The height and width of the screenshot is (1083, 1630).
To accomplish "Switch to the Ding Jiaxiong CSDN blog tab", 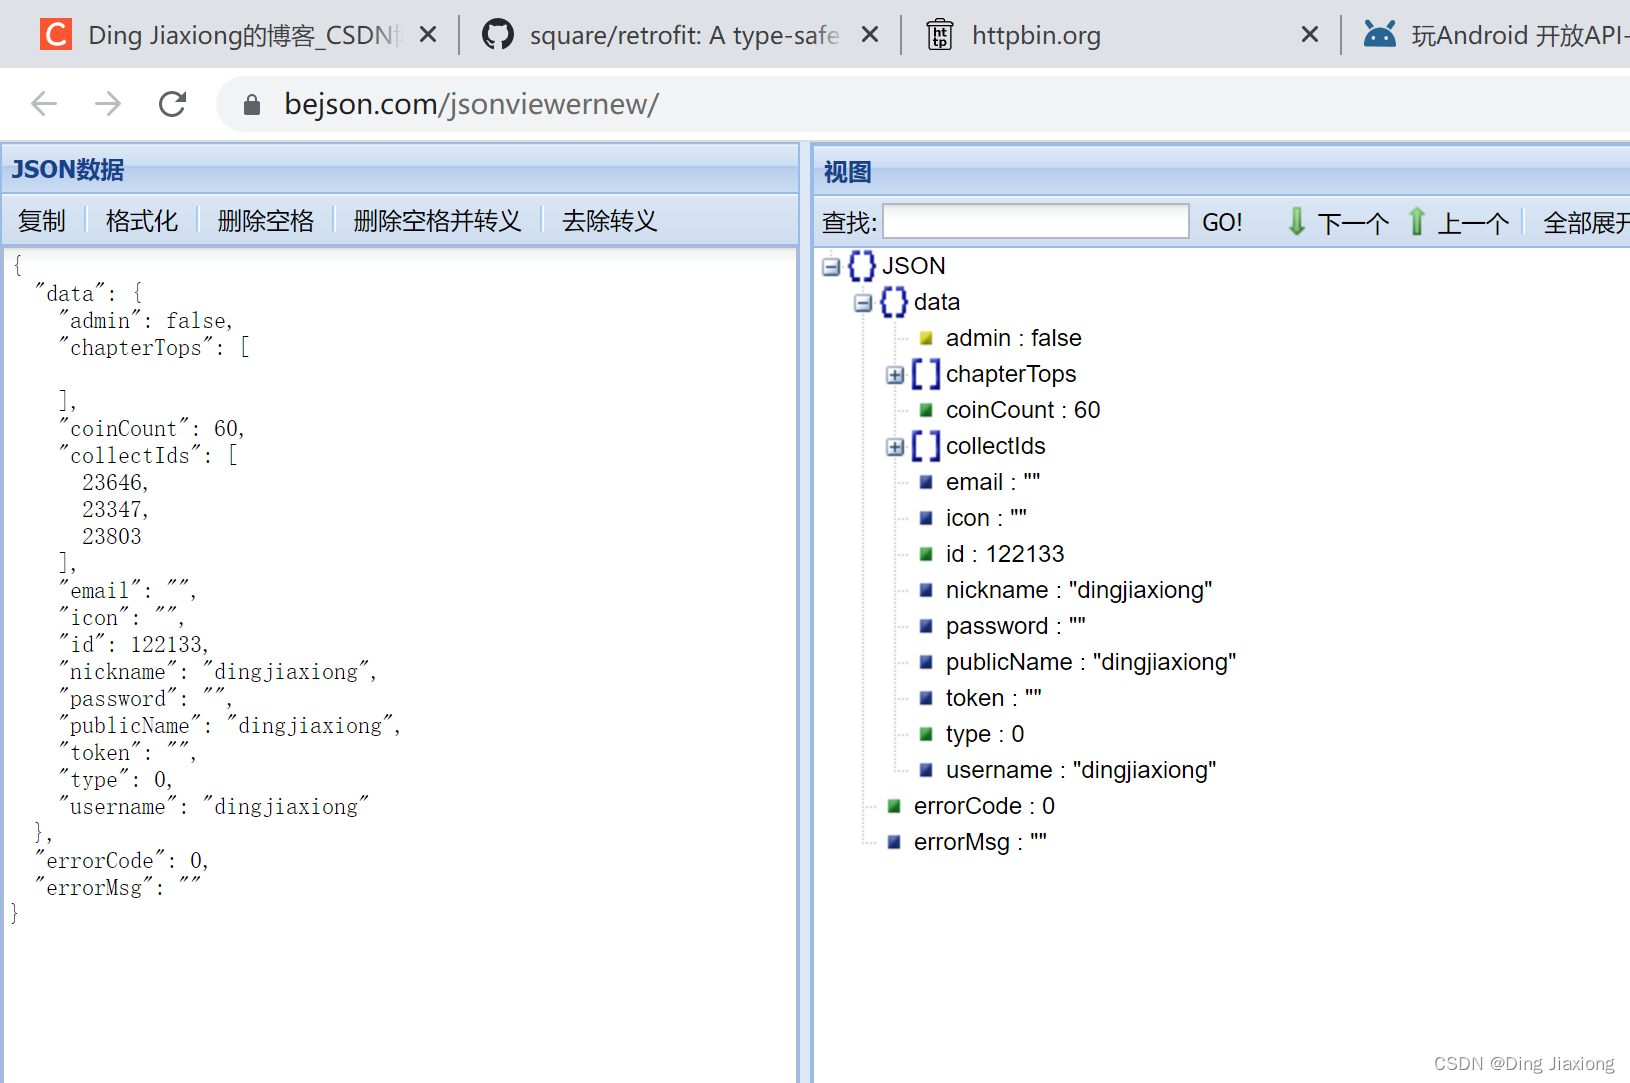I will tap(240, 35).
